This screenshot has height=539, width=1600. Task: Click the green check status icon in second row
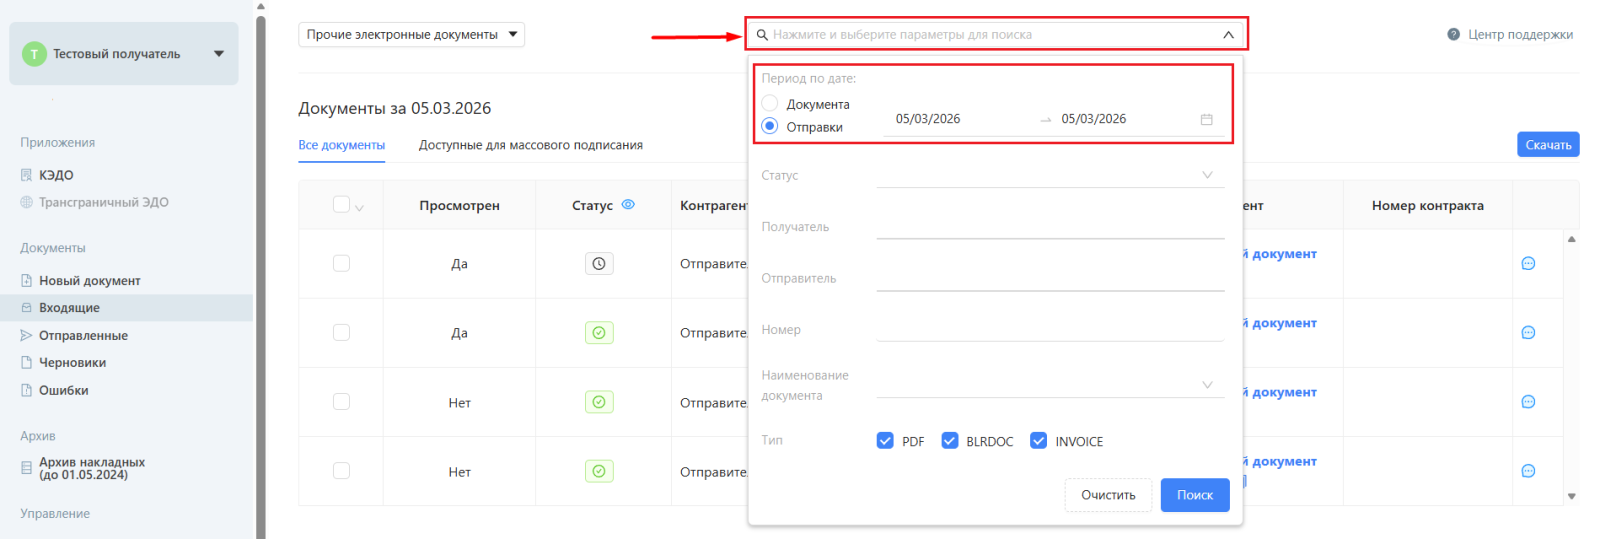(599, 333)
